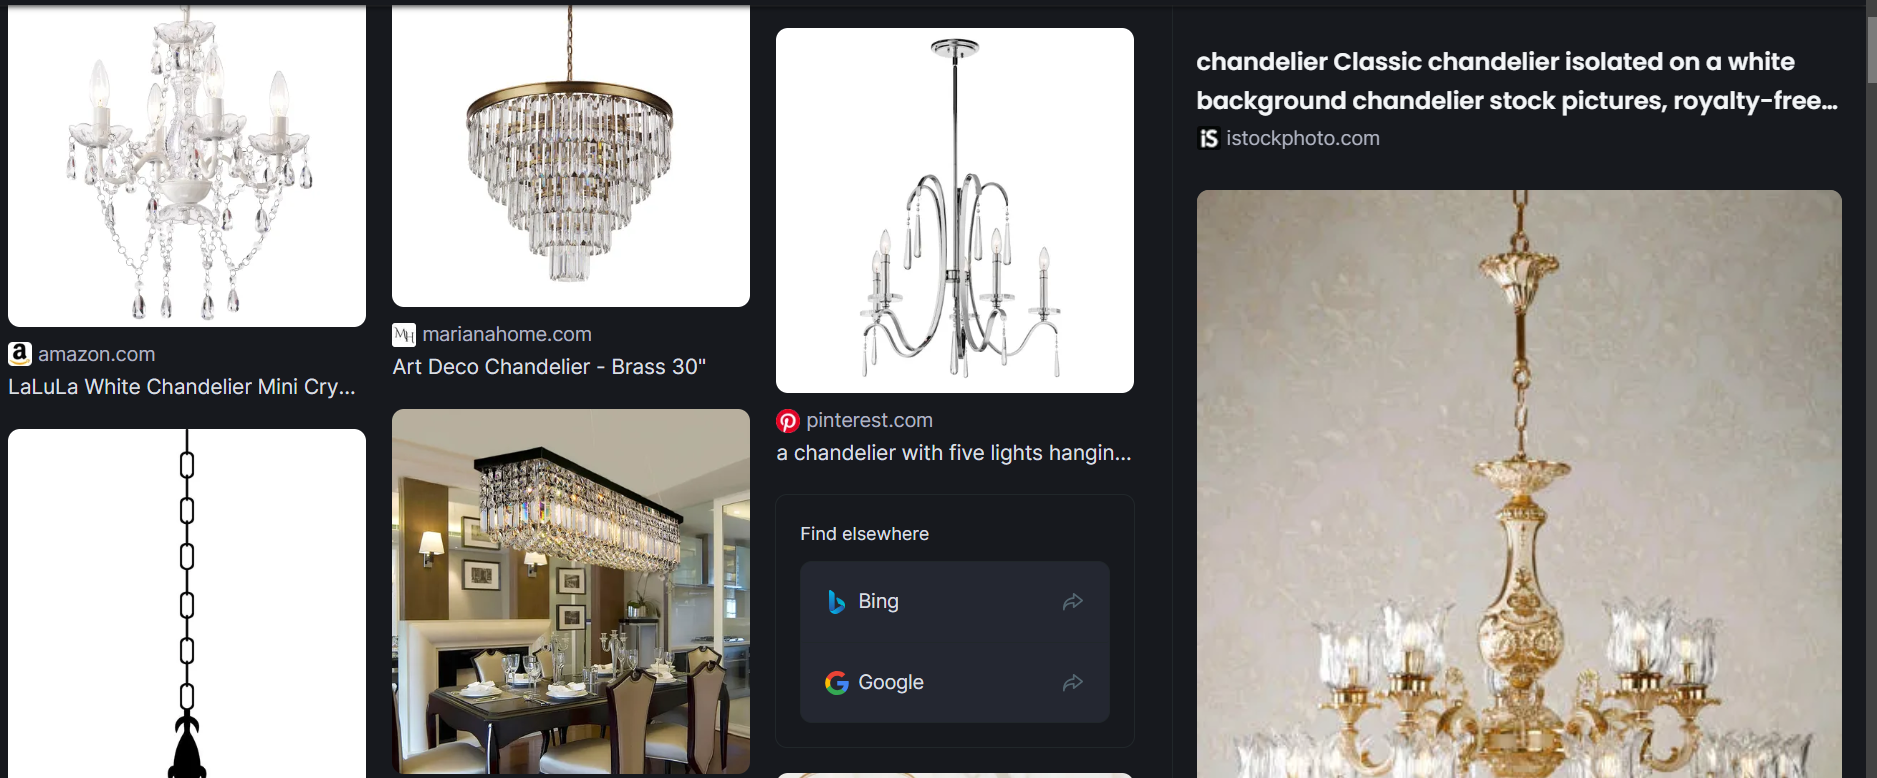Click the marianahome.com favicon icon
This screenshot has height=778, width=1877.
(x=404, y=335)
